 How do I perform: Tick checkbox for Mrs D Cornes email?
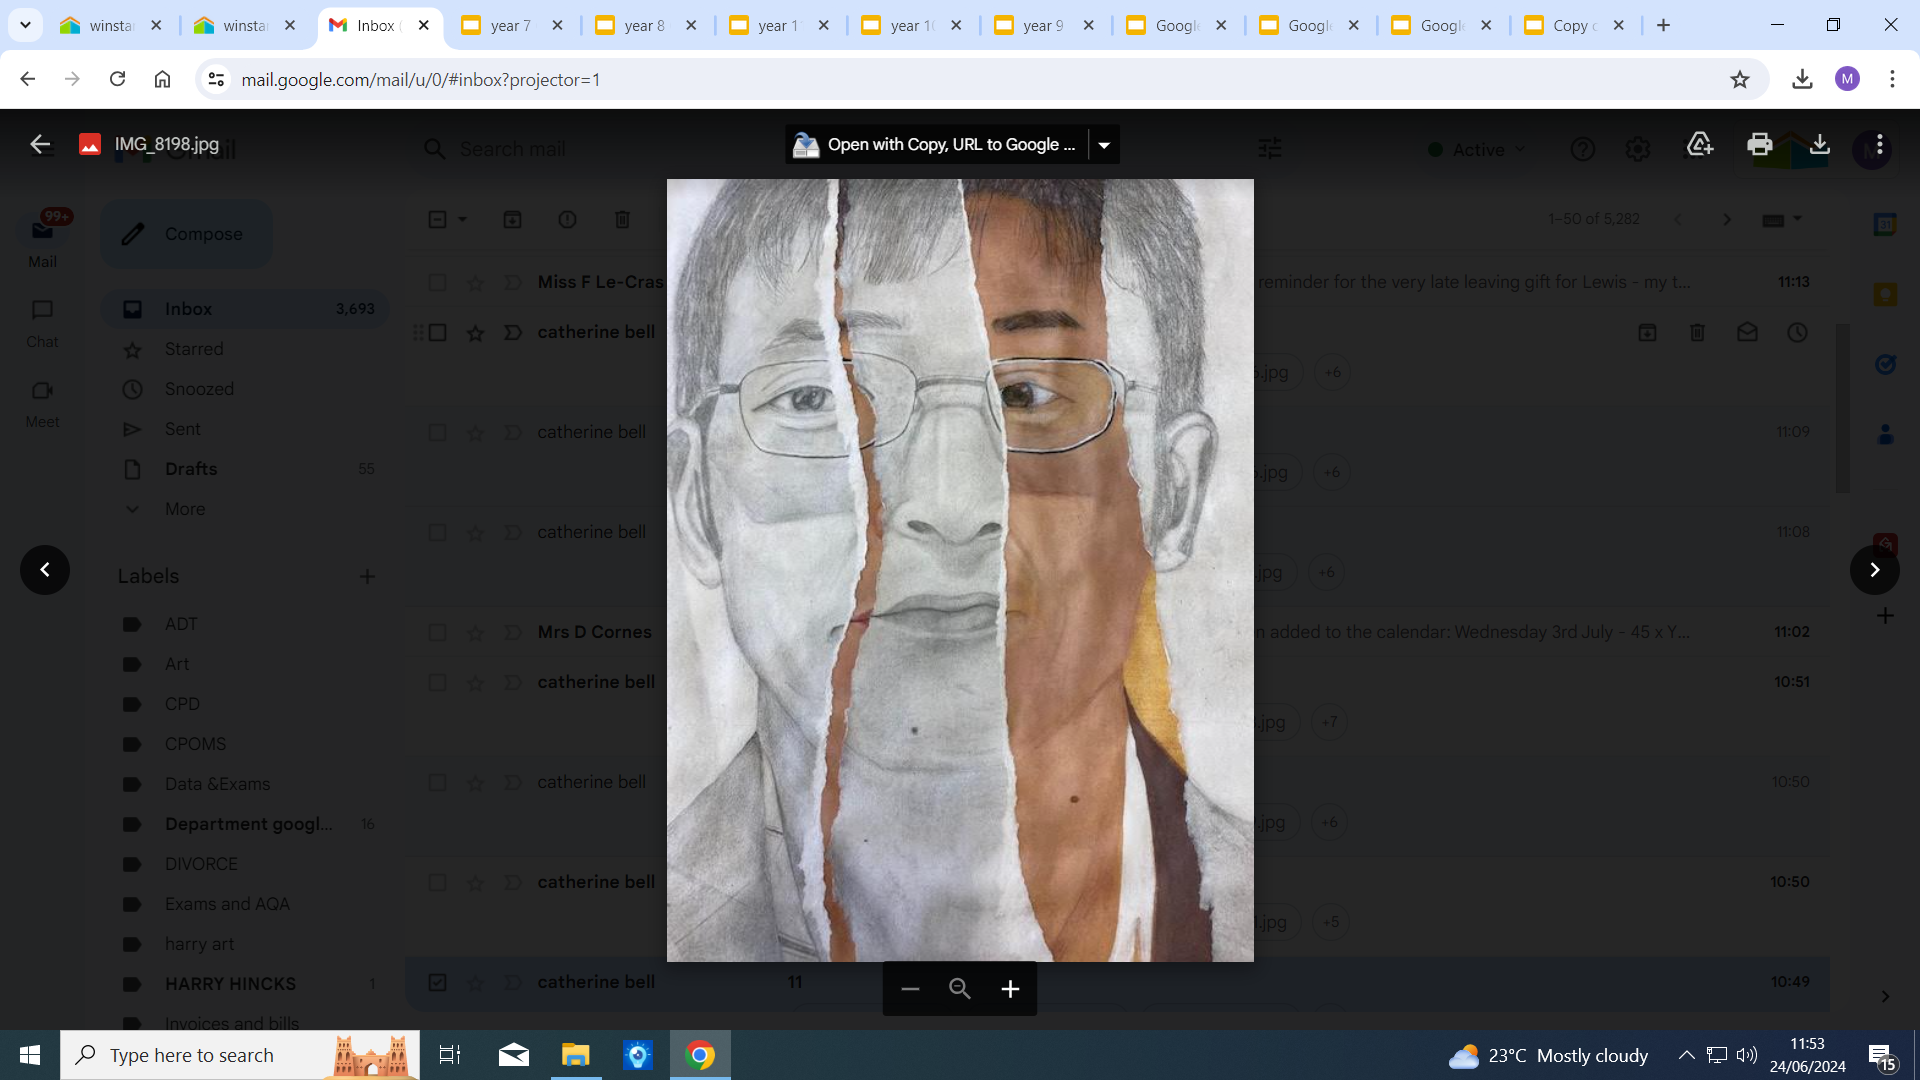[437, 633]
